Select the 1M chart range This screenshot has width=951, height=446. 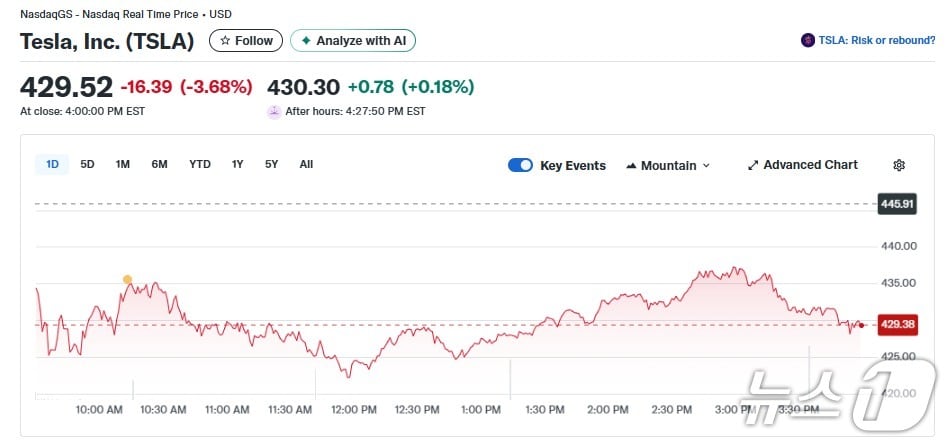122,164
